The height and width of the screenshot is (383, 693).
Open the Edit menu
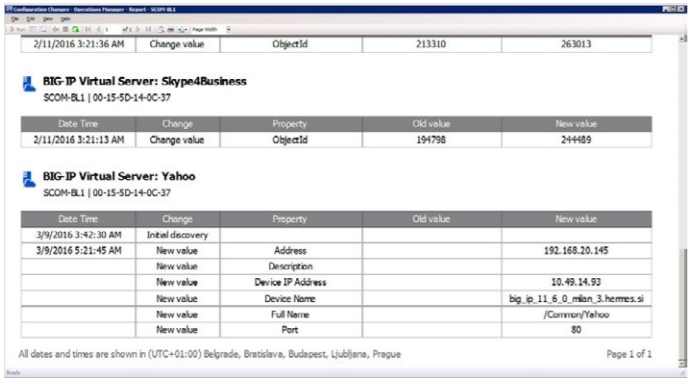pos(30,19)
